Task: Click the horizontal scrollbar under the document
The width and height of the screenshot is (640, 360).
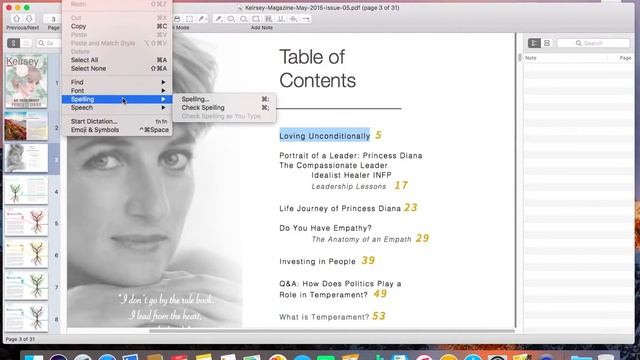Action: [x=331, y=331]
